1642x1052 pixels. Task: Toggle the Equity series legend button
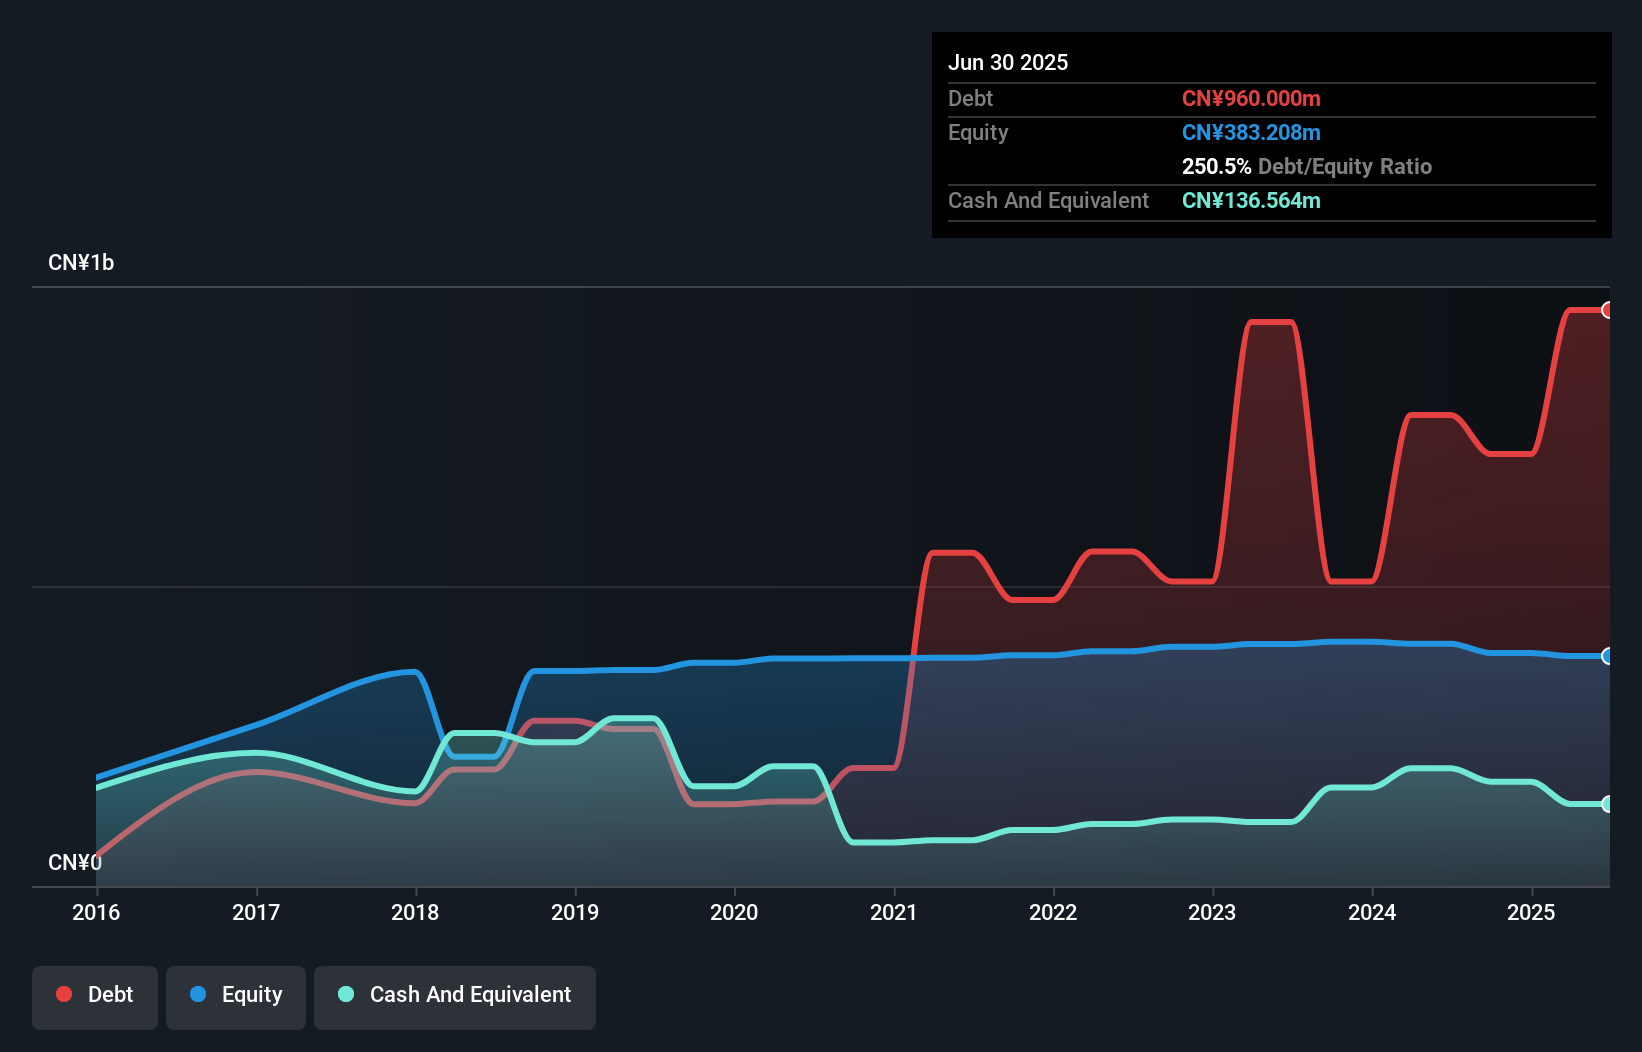[236, 997]
